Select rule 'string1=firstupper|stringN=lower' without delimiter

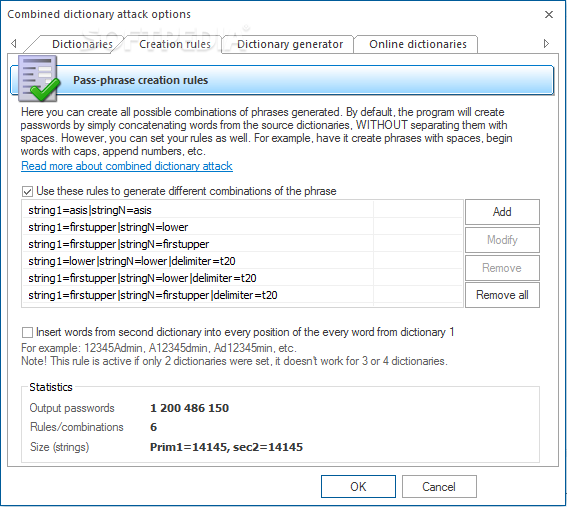242,227
